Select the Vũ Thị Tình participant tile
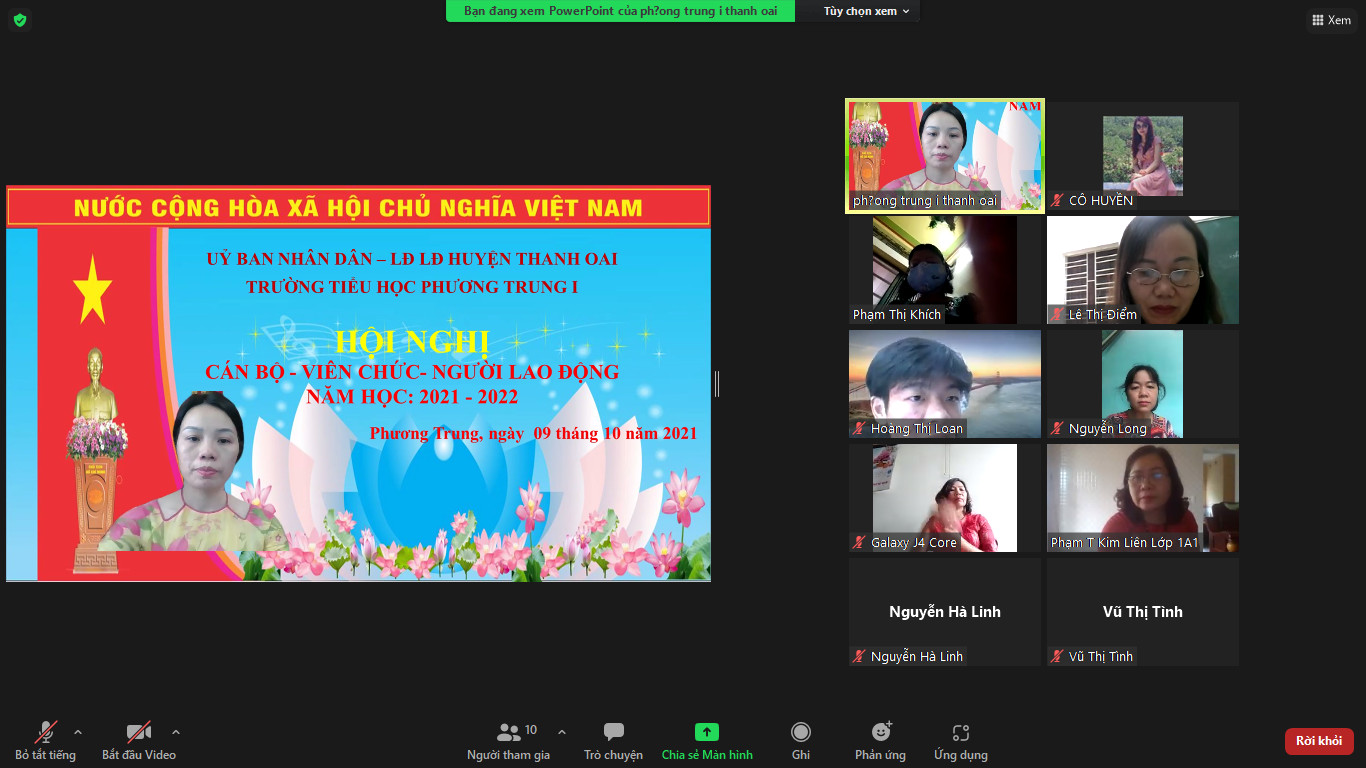1366x768 pixels. point(1142,612)
